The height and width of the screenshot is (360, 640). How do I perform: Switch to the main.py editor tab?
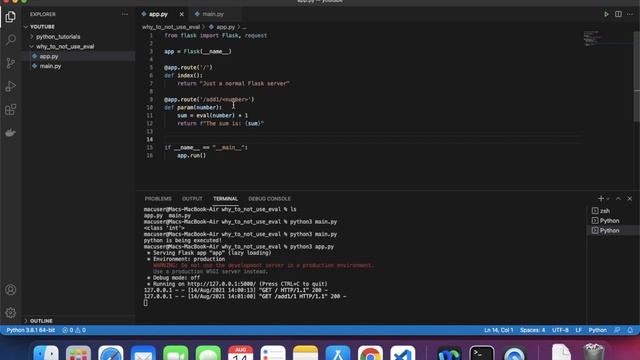213,14
